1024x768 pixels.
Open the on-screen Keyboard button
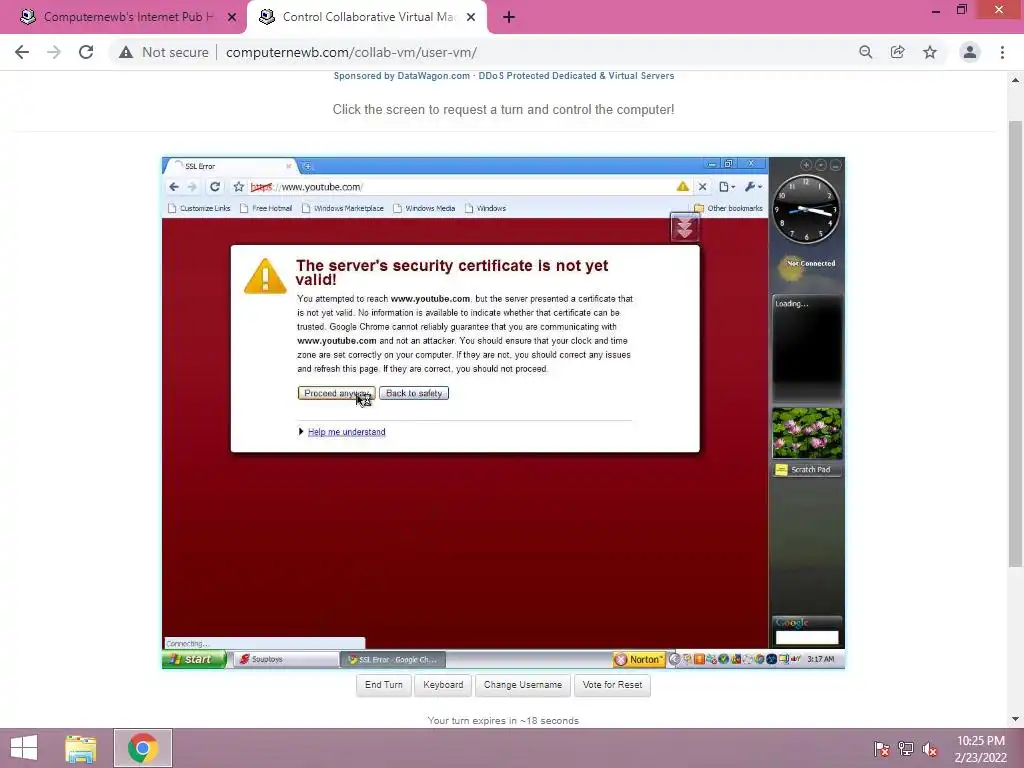tap(443, 685)
